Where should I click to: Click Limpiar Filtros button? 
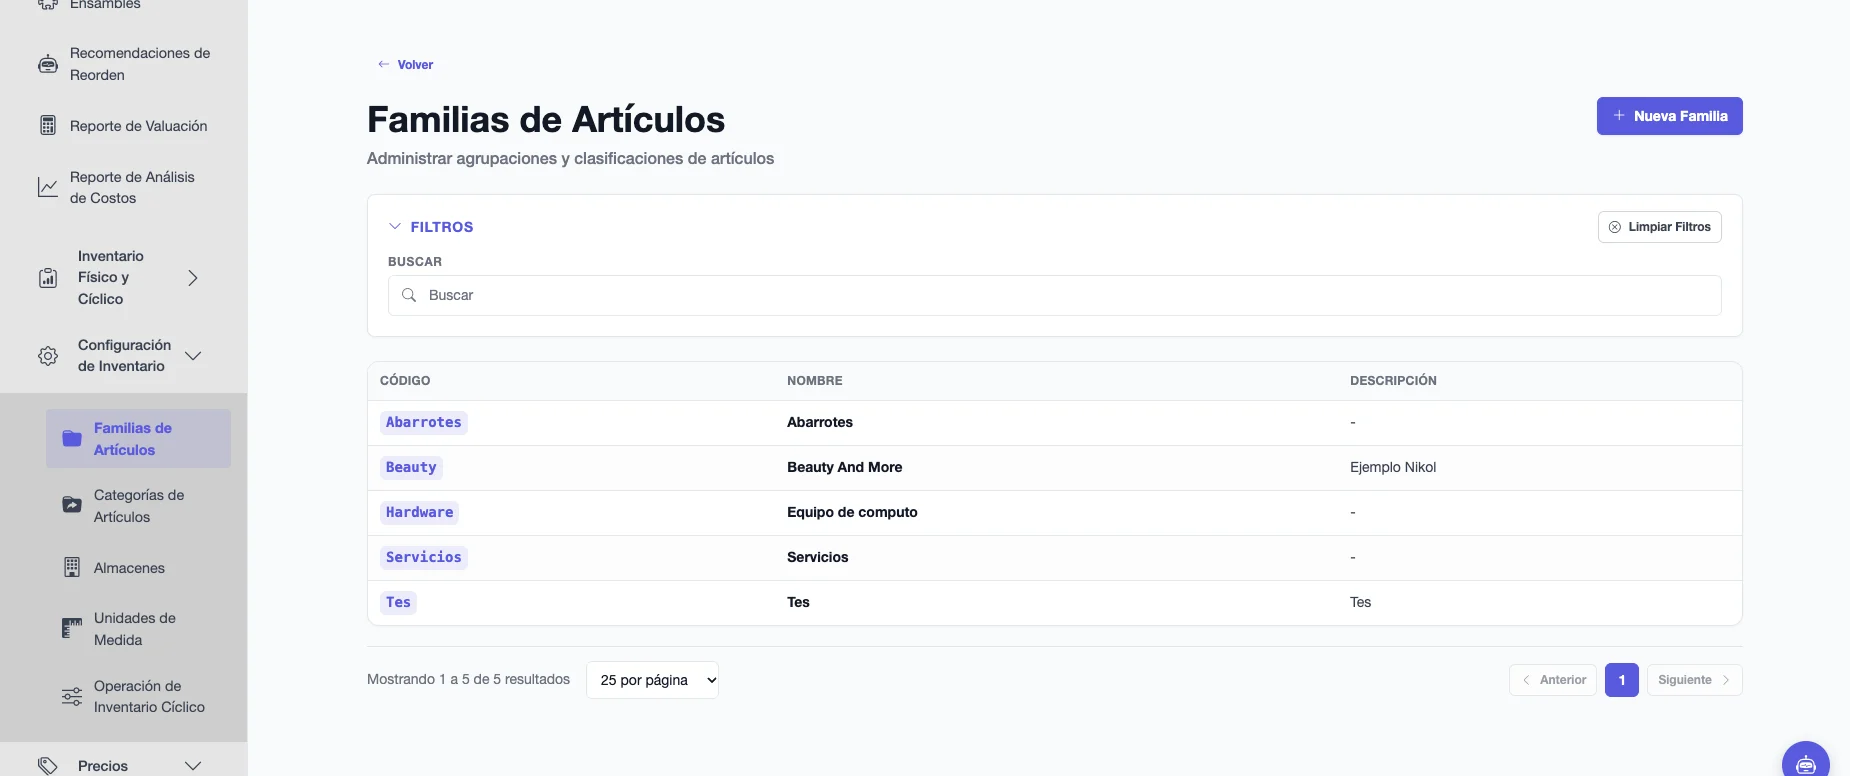coord(1659,227)
